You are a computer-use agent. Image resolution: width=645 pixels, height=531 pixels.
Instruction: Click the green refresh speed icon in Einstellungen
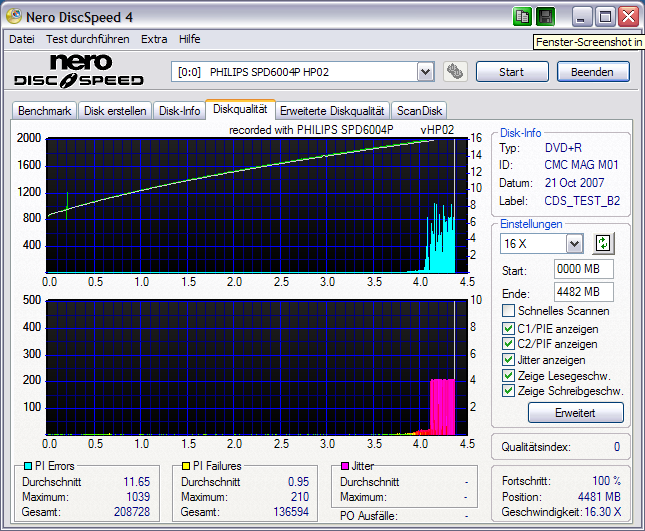click(x=603, y=243)
